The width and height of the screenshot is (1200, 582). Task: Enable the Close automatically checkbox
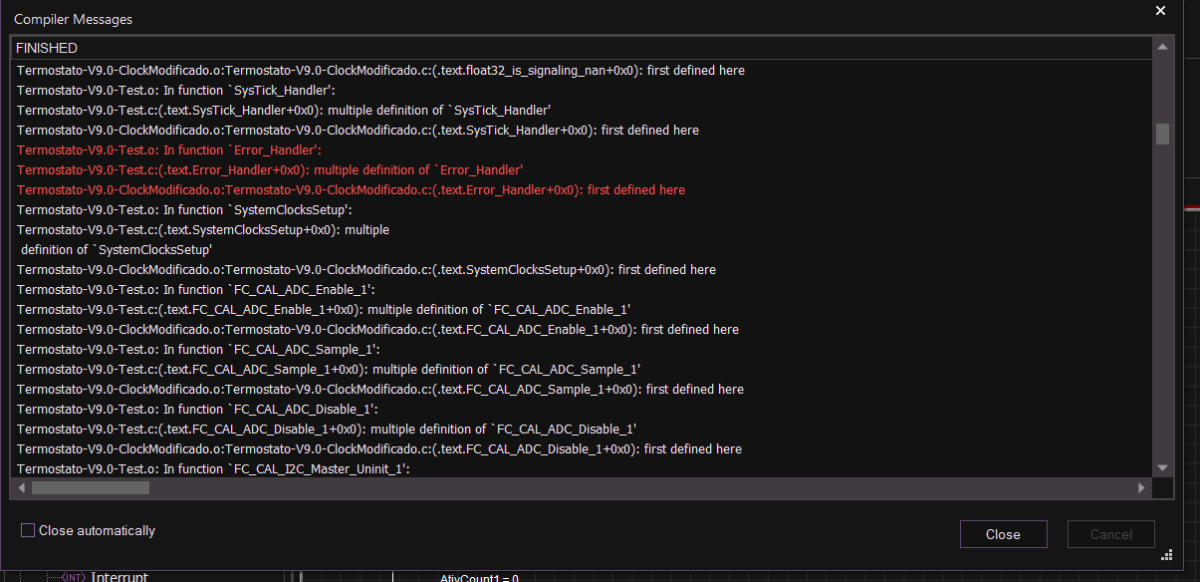point(28,531)
